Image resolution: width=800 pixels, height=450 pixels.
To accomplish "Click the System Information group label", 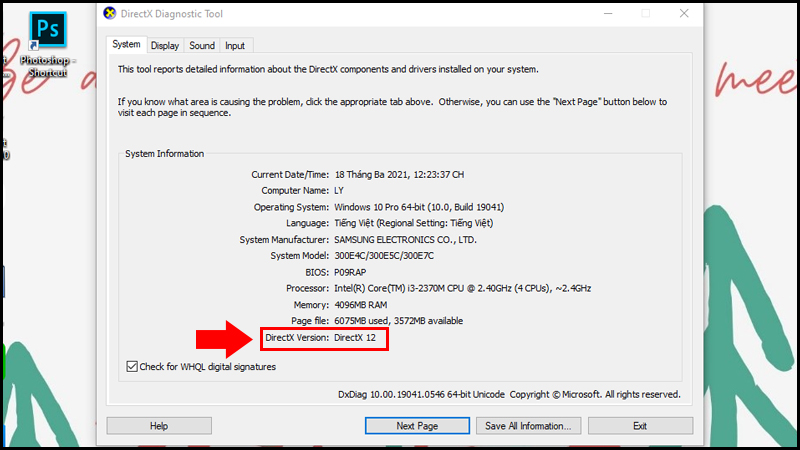I will tap(164, 154).
